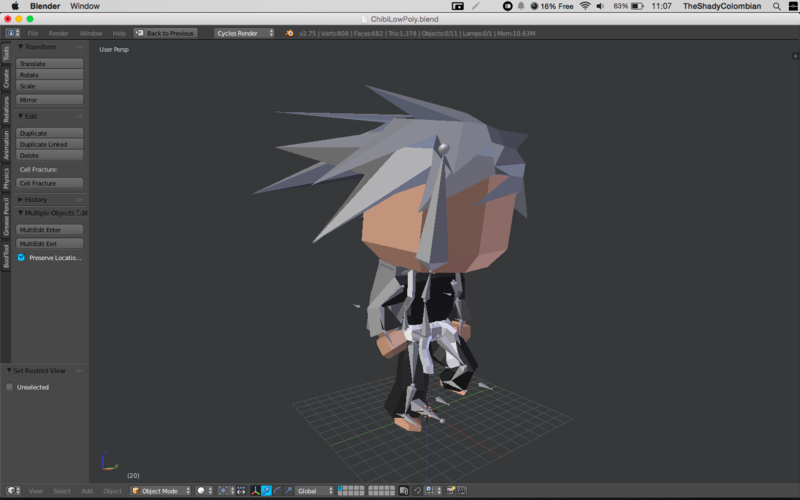Enable the rotate manipulator arc icon

point(277,490)
